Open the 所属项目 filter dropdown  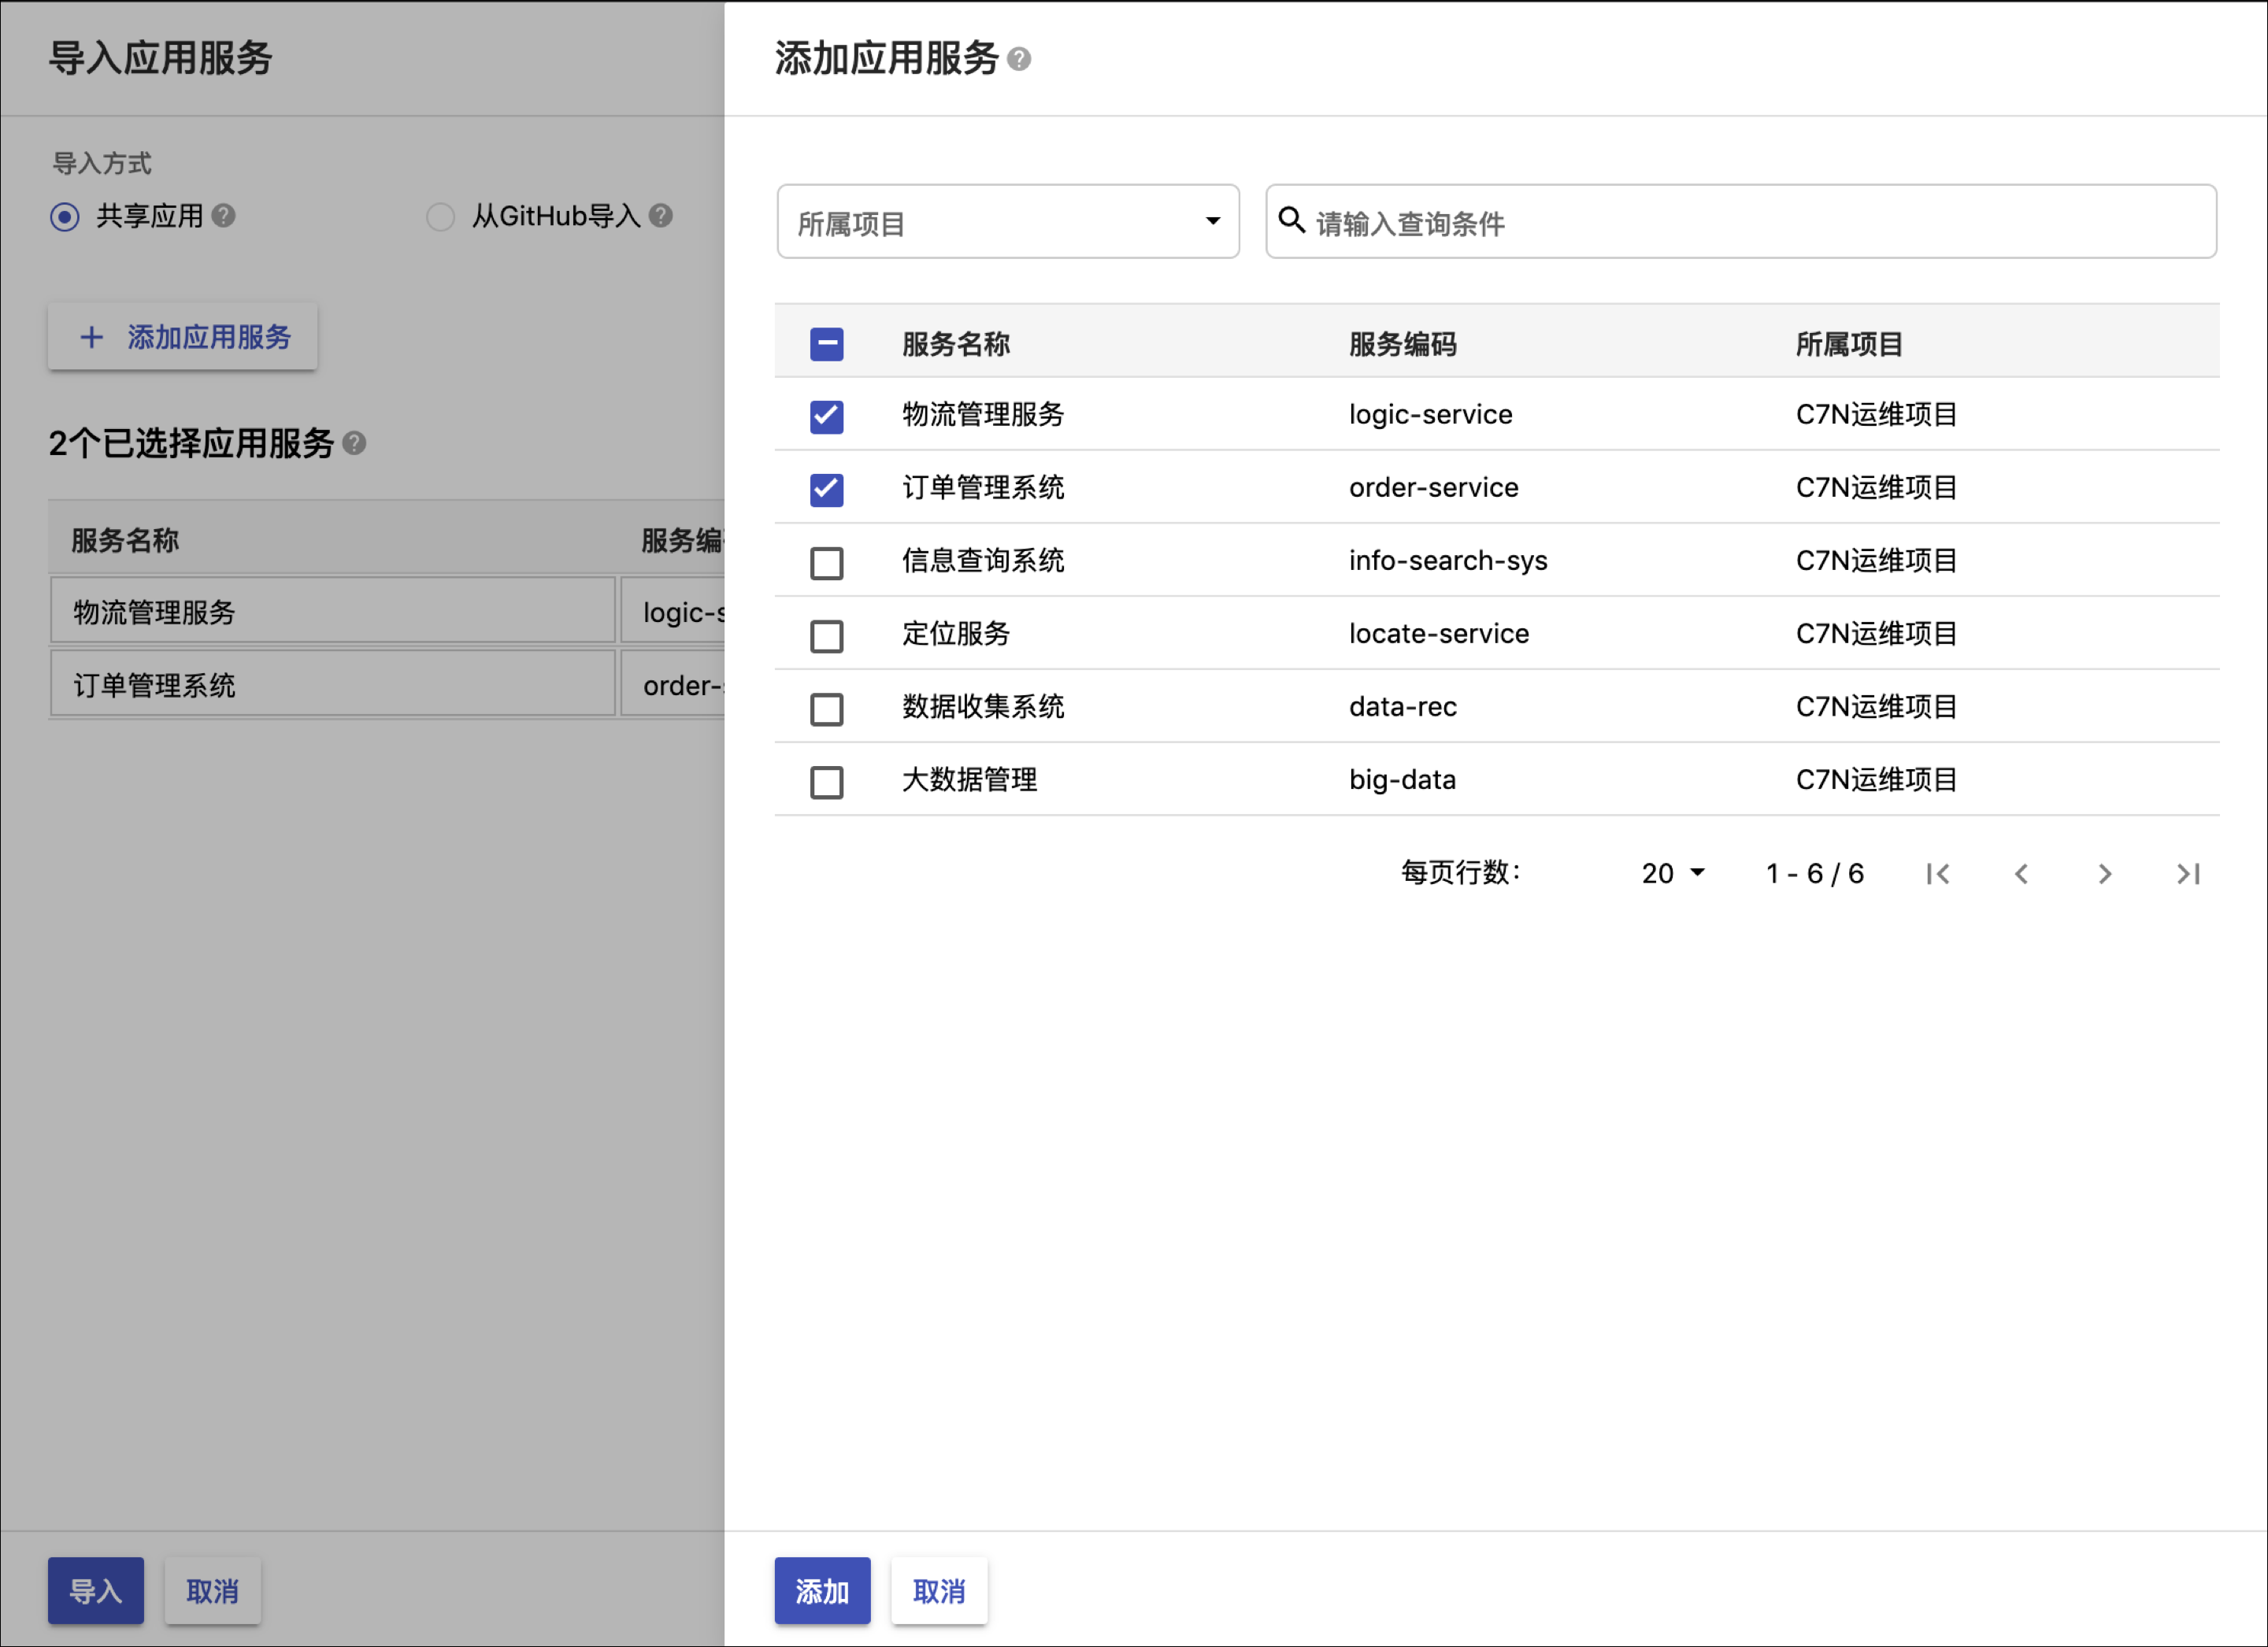pyautogui.click(x=1008, y=222)
